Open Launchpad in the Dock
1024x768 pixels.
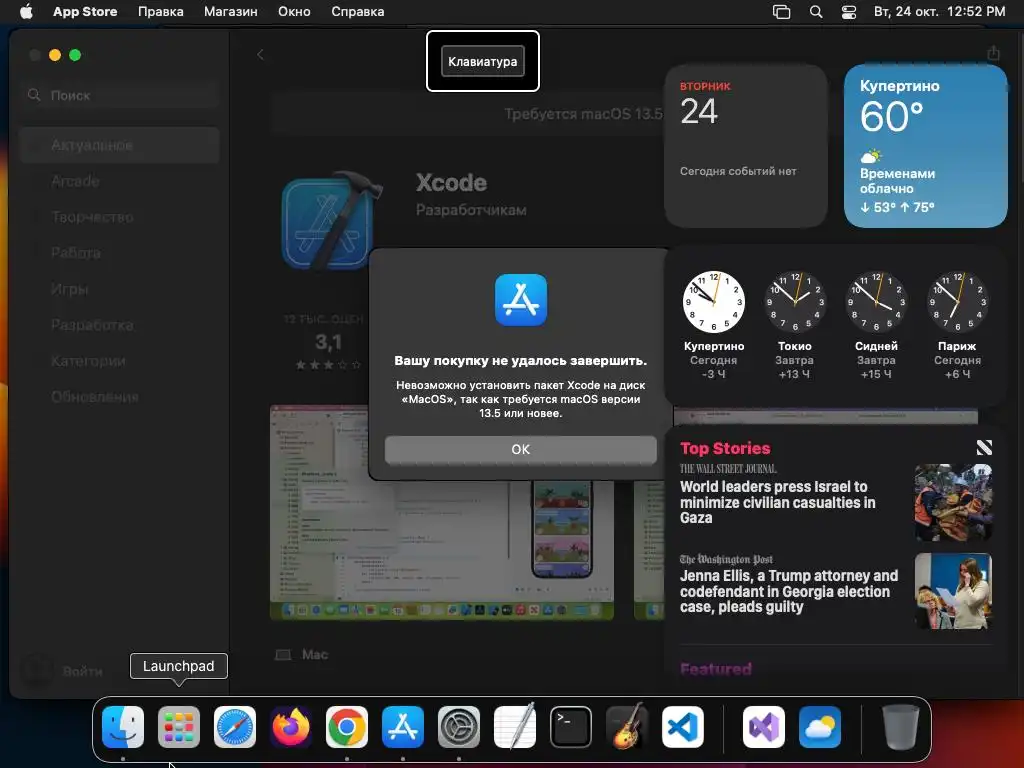coord(179,727)
